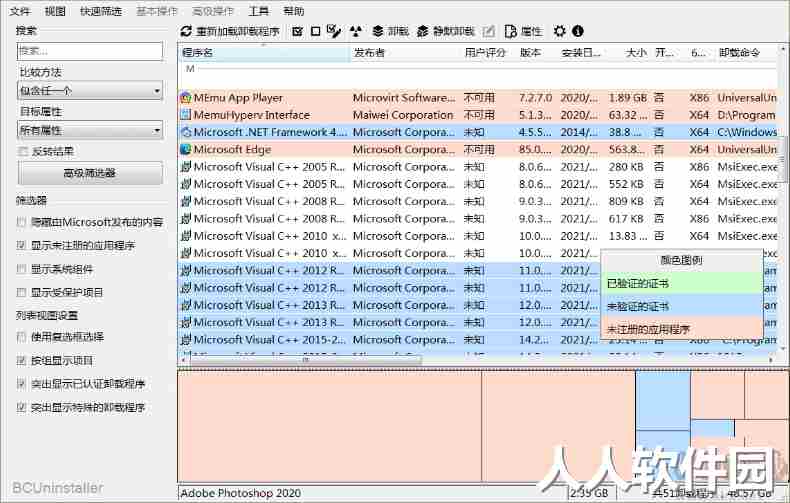790x503 pixels.
Task: Open the 视图 menu
Action: [55, 11]
